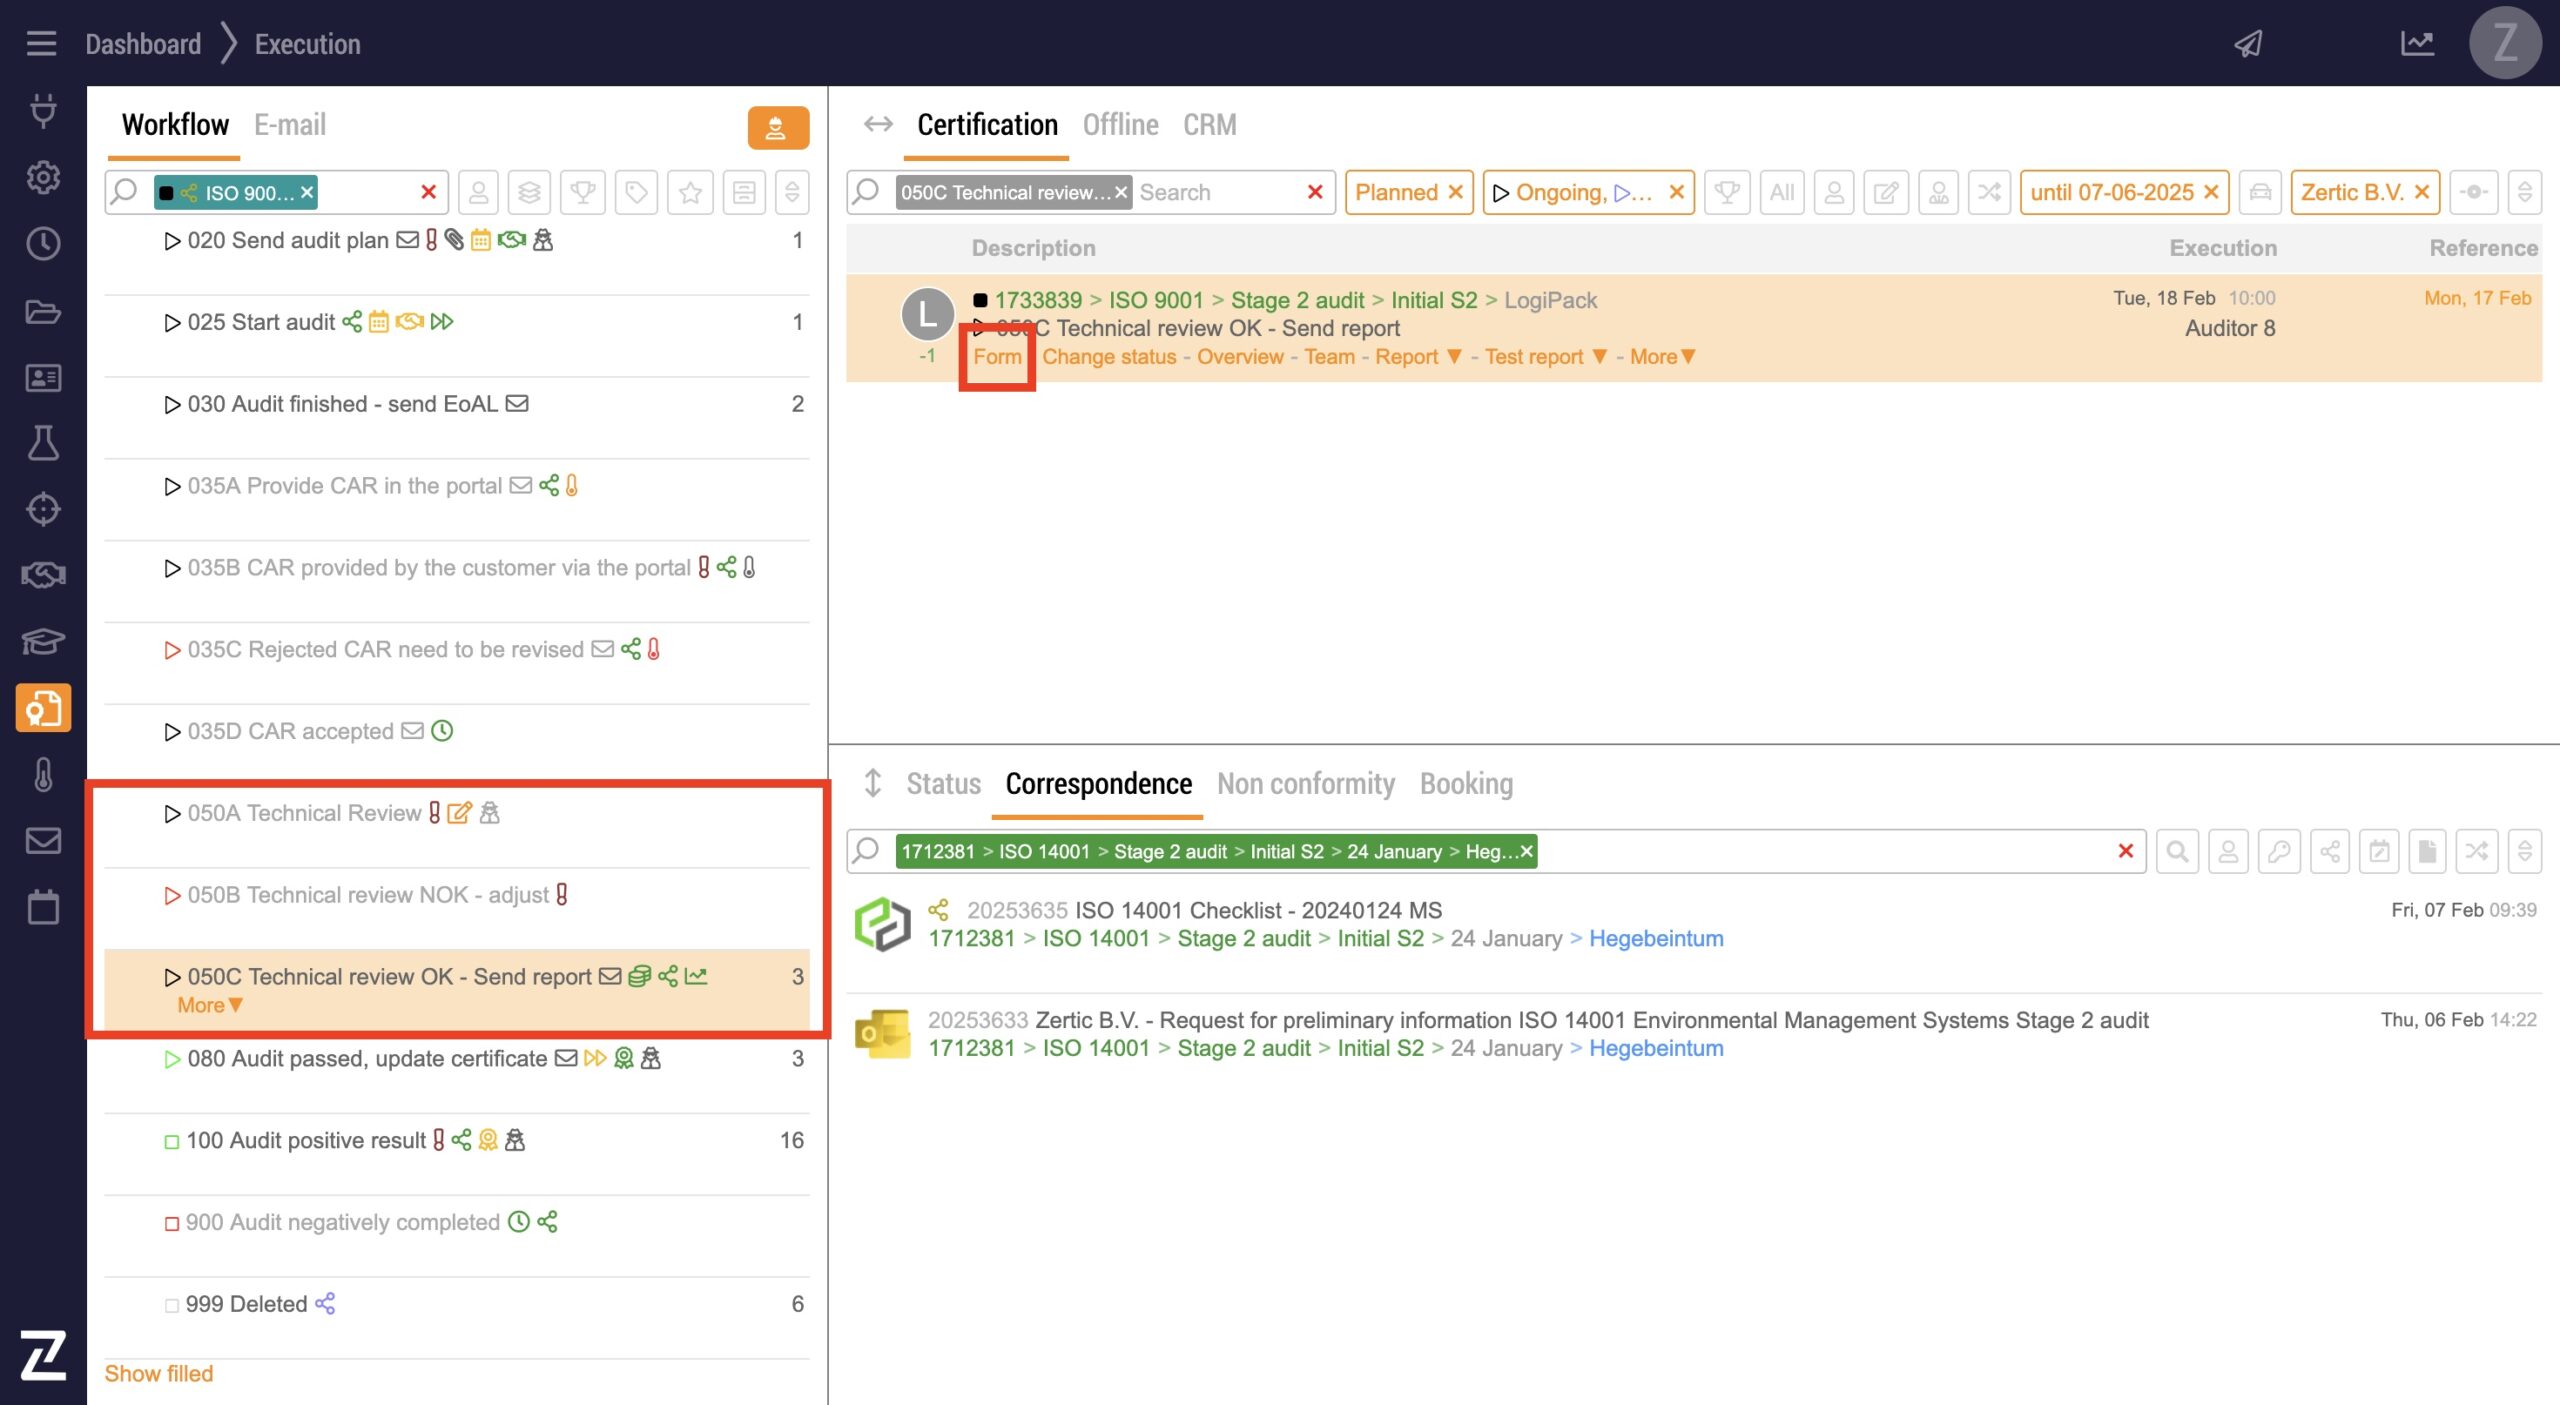
Task: Click the star filter icon in Workflow
Action: (690, 192)
